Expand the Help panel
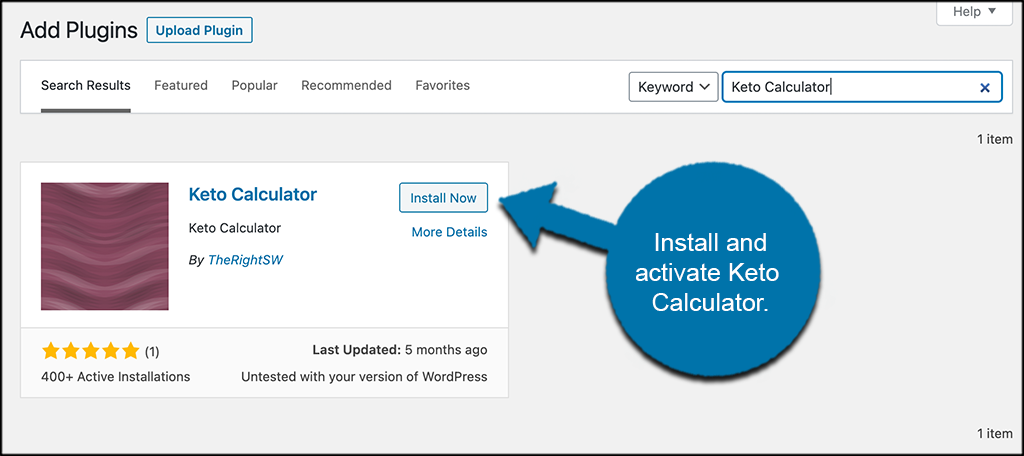The height and width of the screenshot is (456, 1024). coord(974,12)
